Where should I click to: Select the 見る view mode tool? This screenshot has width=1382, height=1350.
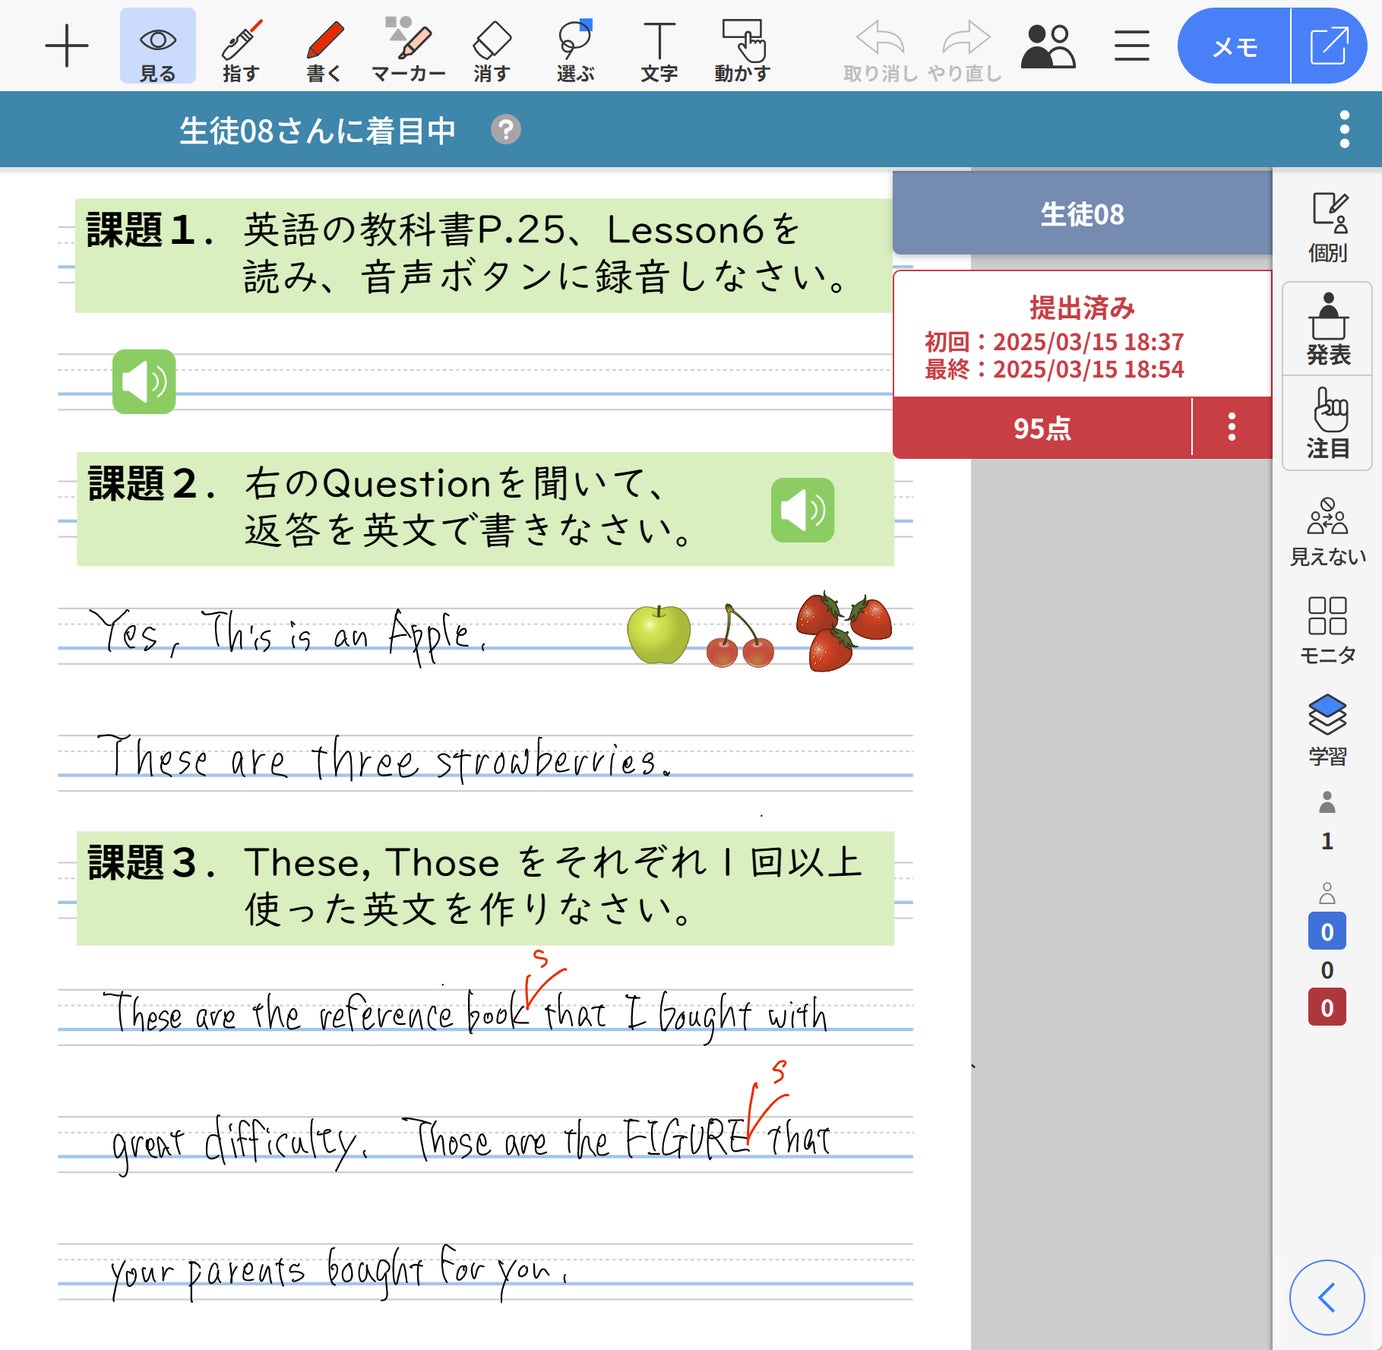click(158, 46)
